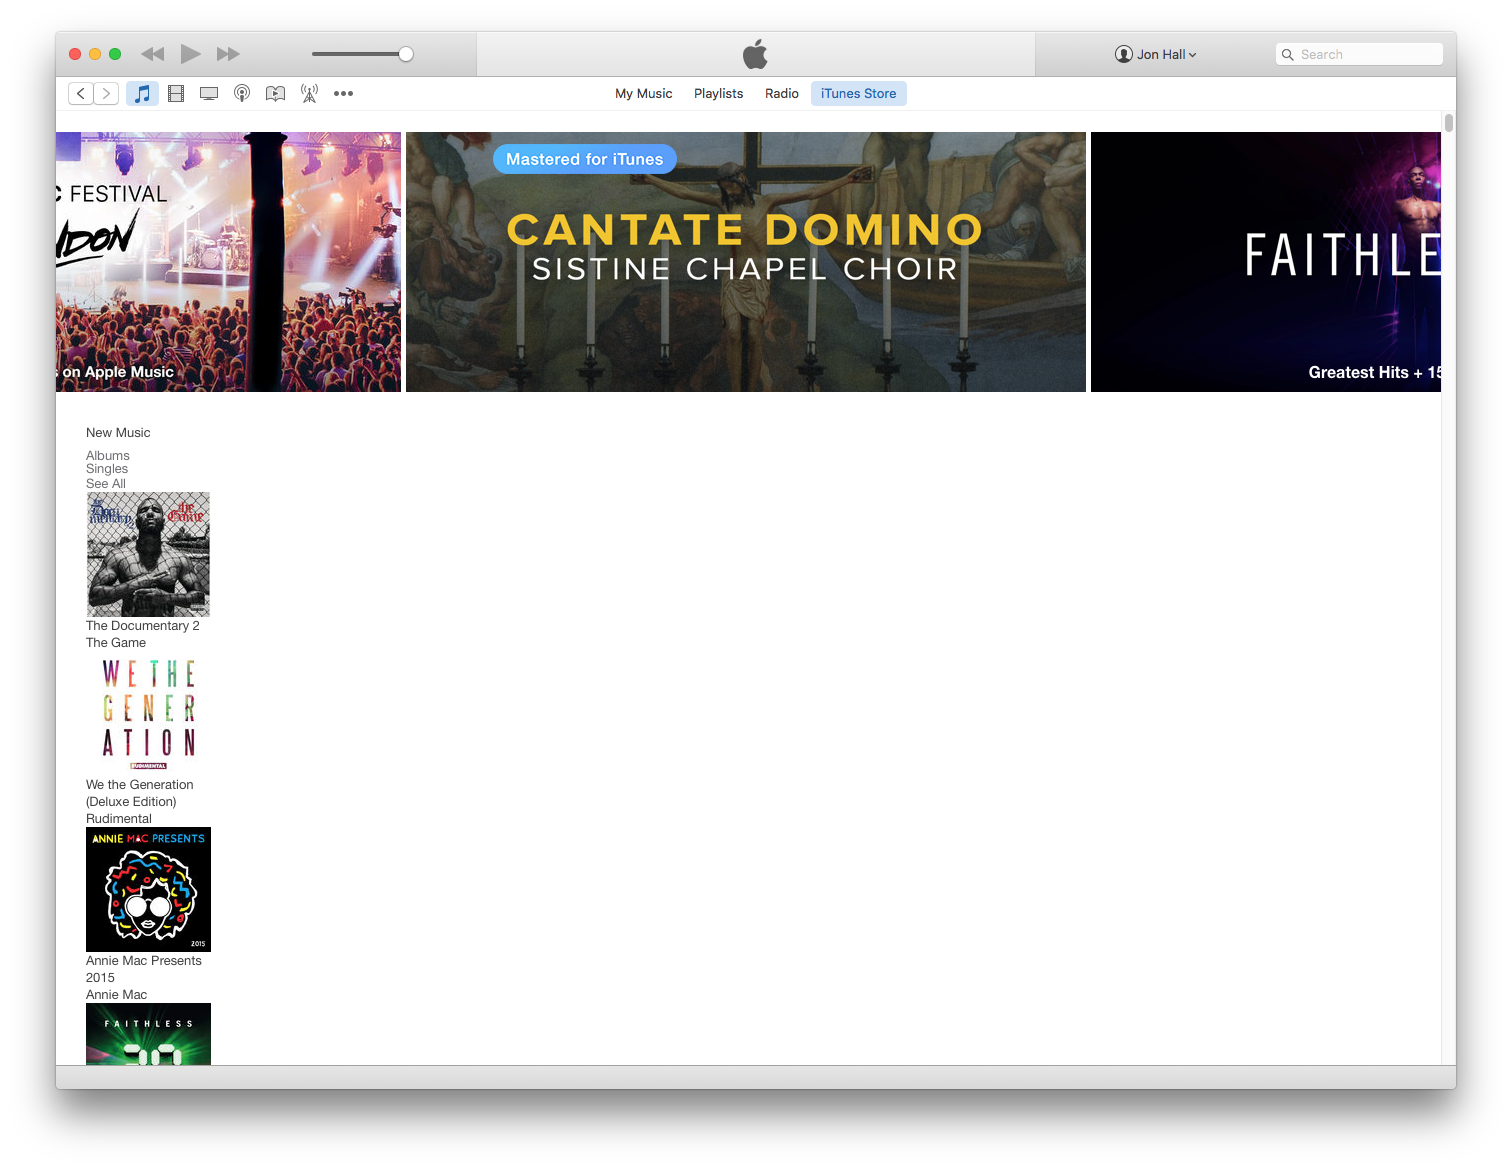Open Annie Mac Presents album cover
Image resolution: width=1512 pixels, height=1169 pixels.
pos(148,889)
